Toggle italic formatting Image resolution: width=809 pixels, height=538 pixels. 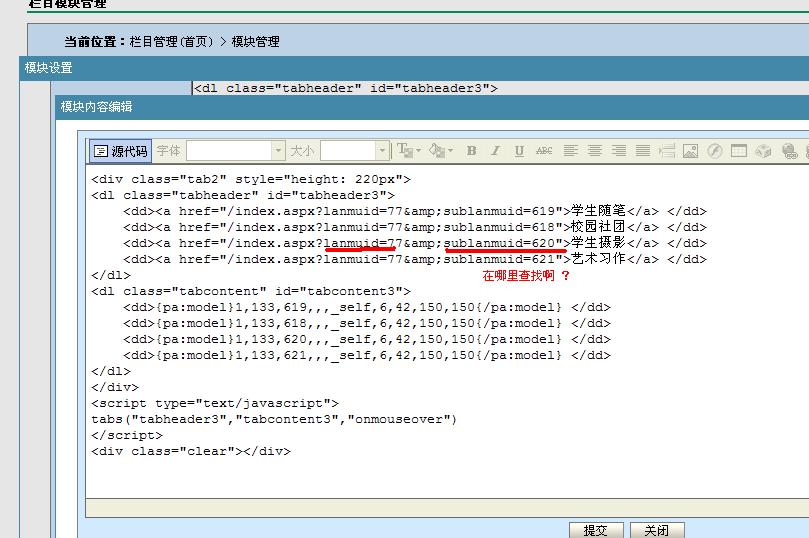495,151
